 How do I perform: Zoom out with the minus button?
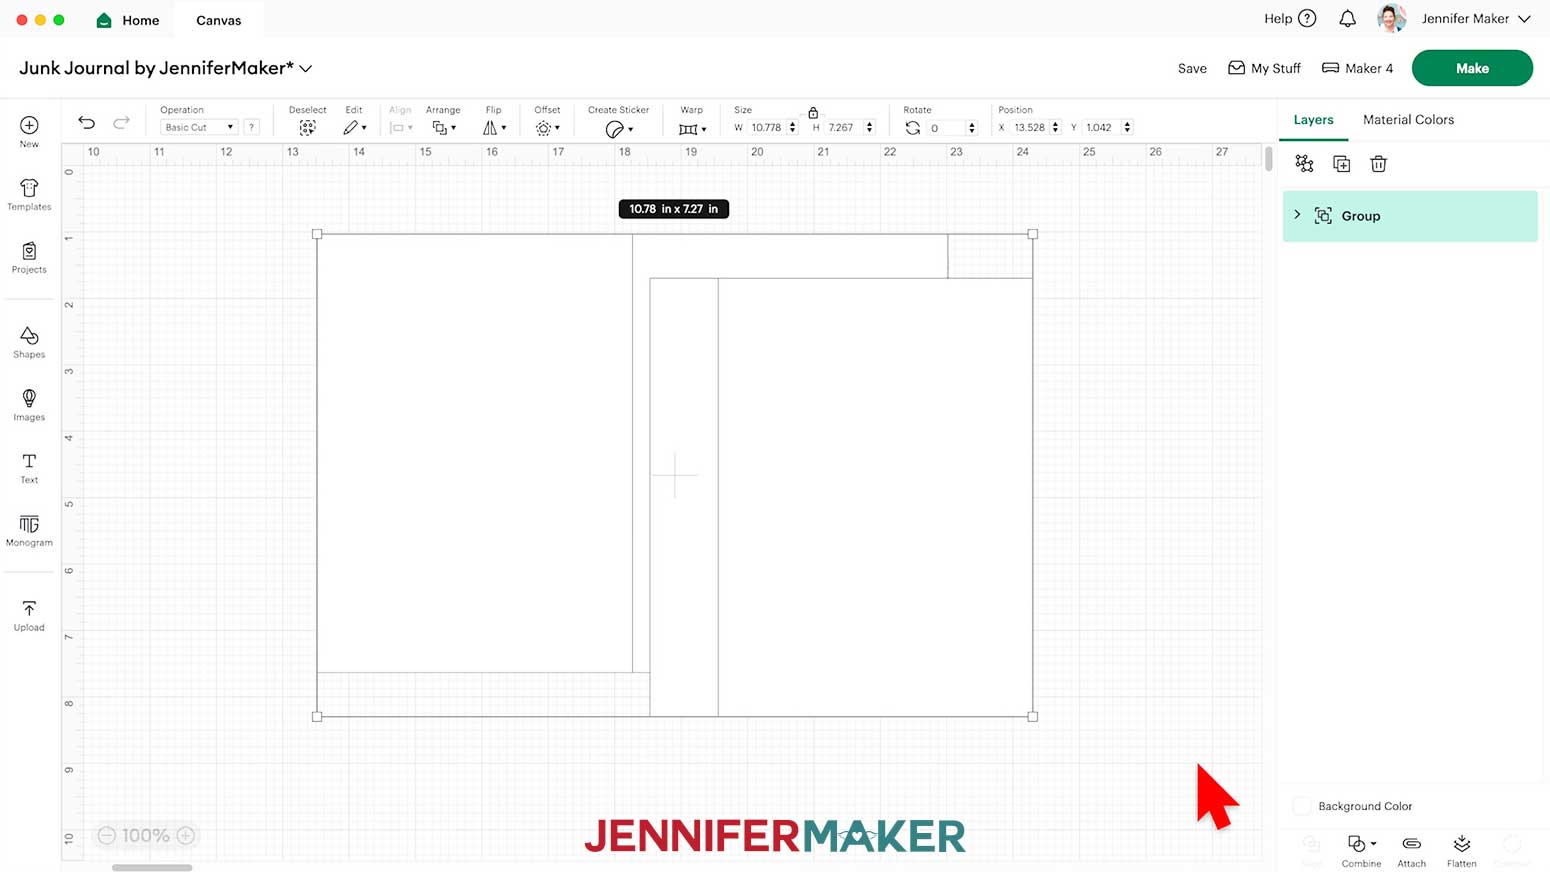[x=107, y=835]
